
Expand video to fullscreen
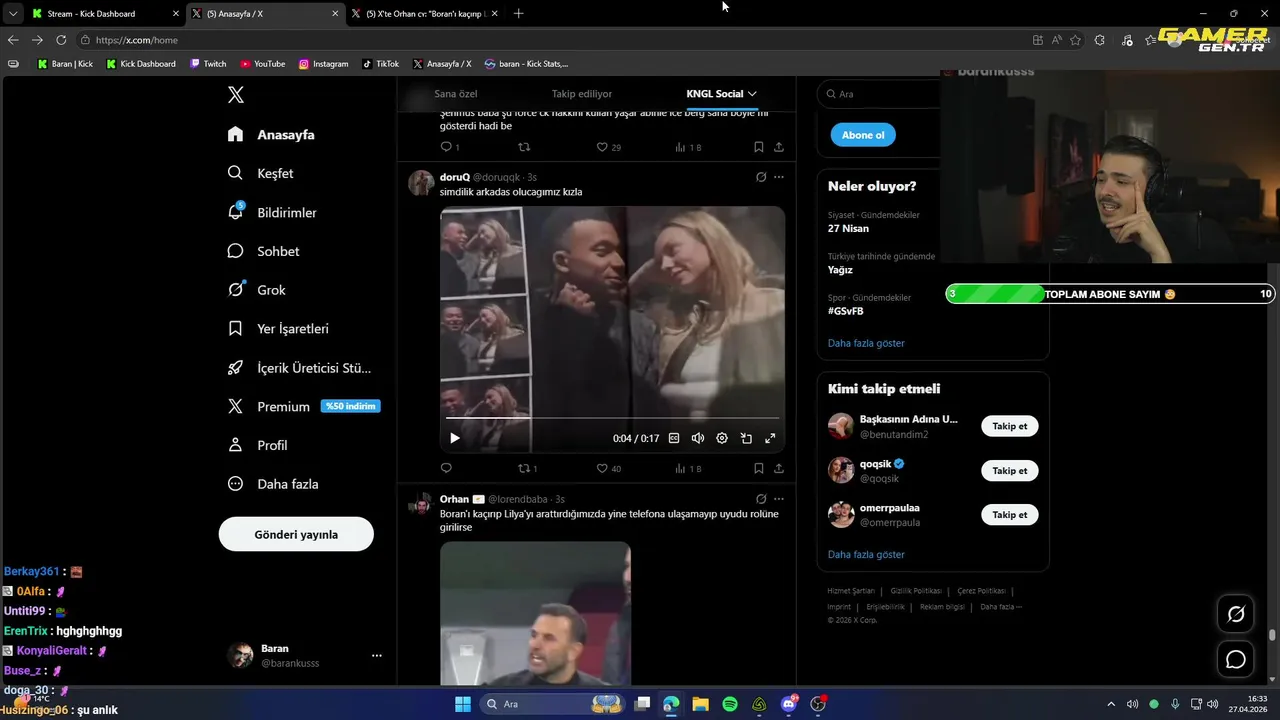click(770, 438)
